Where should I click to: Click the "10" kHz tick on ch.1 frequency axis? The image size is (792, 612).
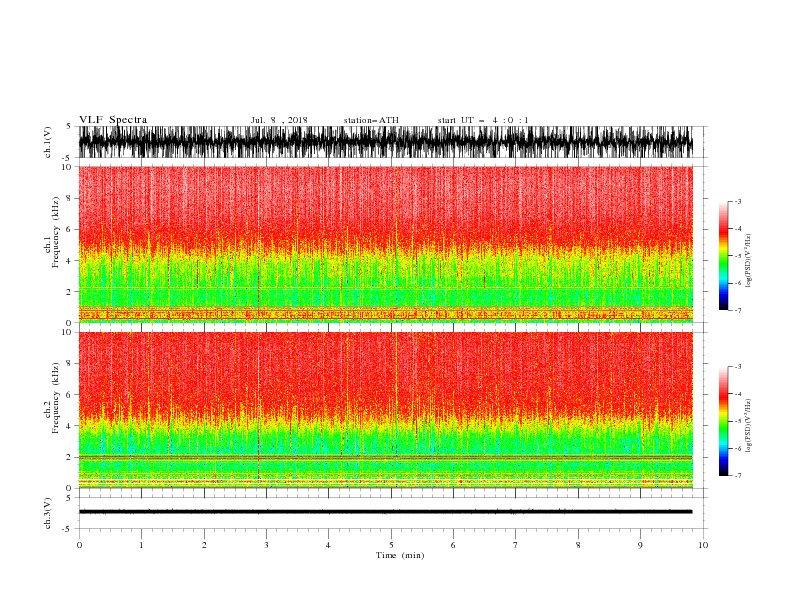tap(67, 167)
